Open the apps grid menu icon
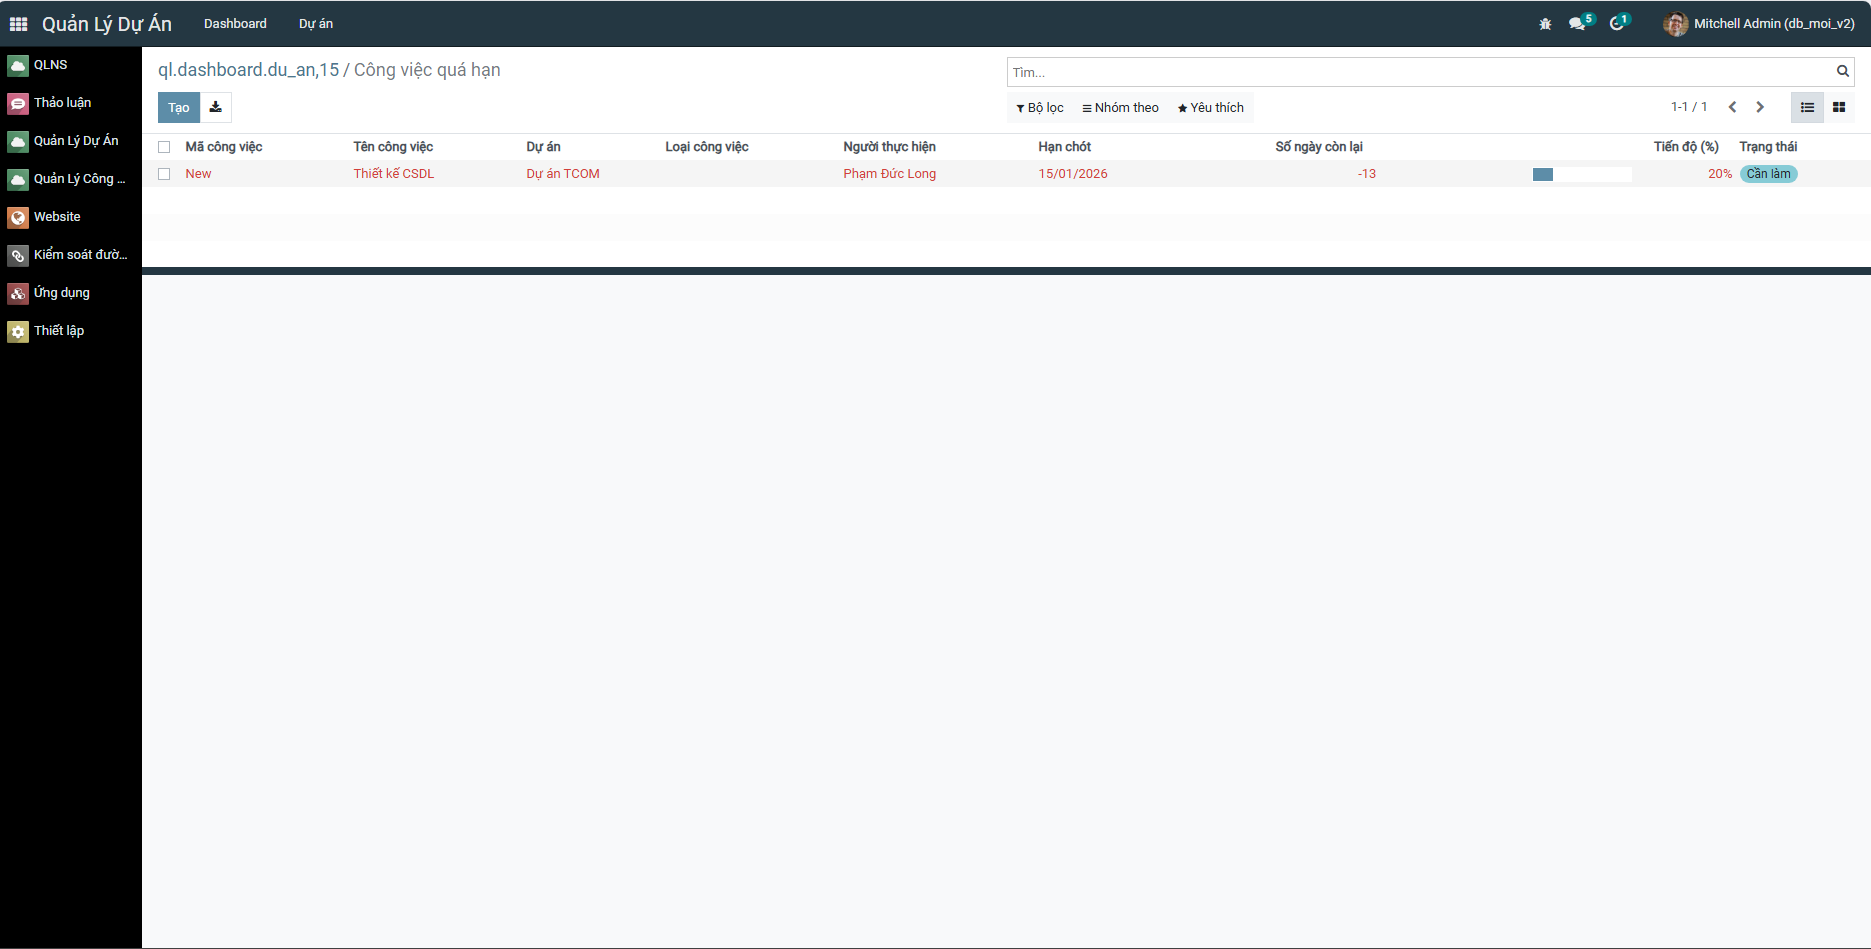The width and height of the screenshot is (1871, 949). (x=18, y=24)
